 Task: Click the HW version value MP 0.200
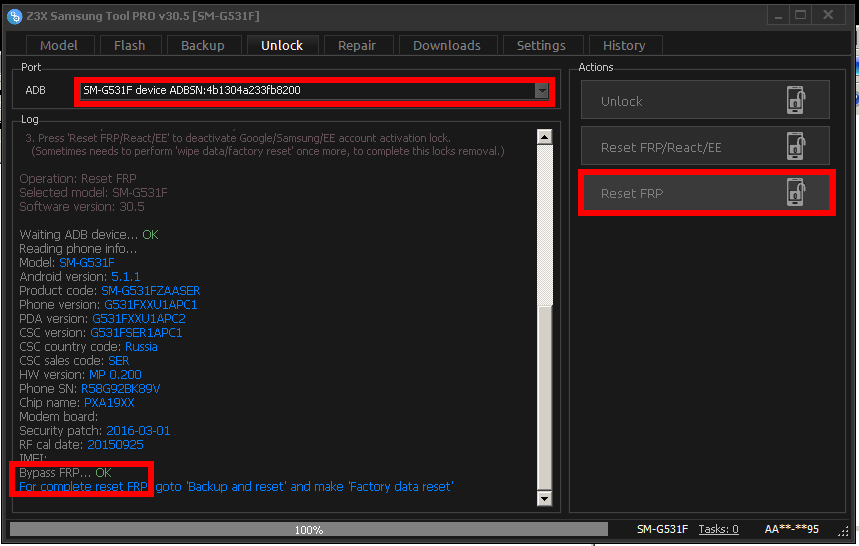click(115, 375)
